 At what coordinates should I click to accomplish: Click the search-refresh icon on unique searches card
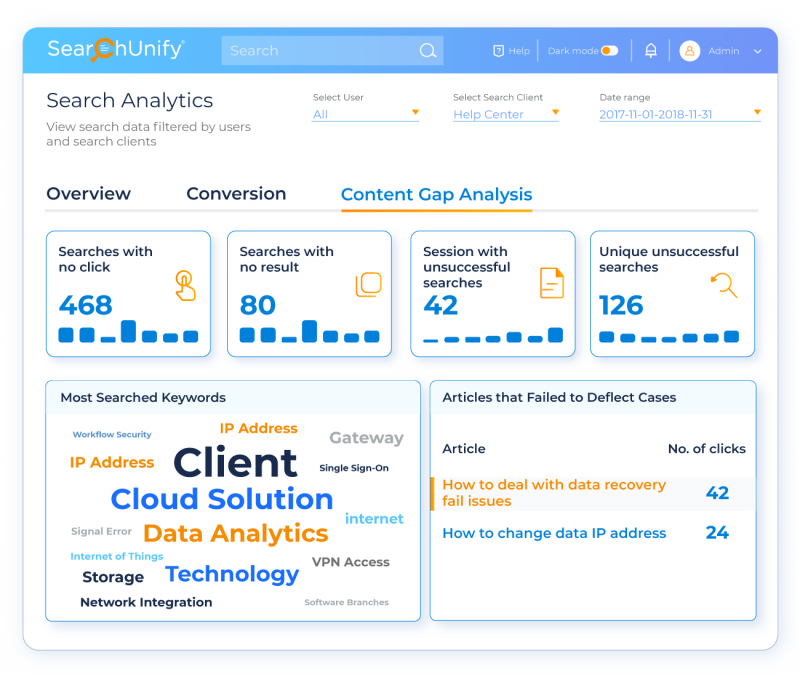(x=724, y=285)
